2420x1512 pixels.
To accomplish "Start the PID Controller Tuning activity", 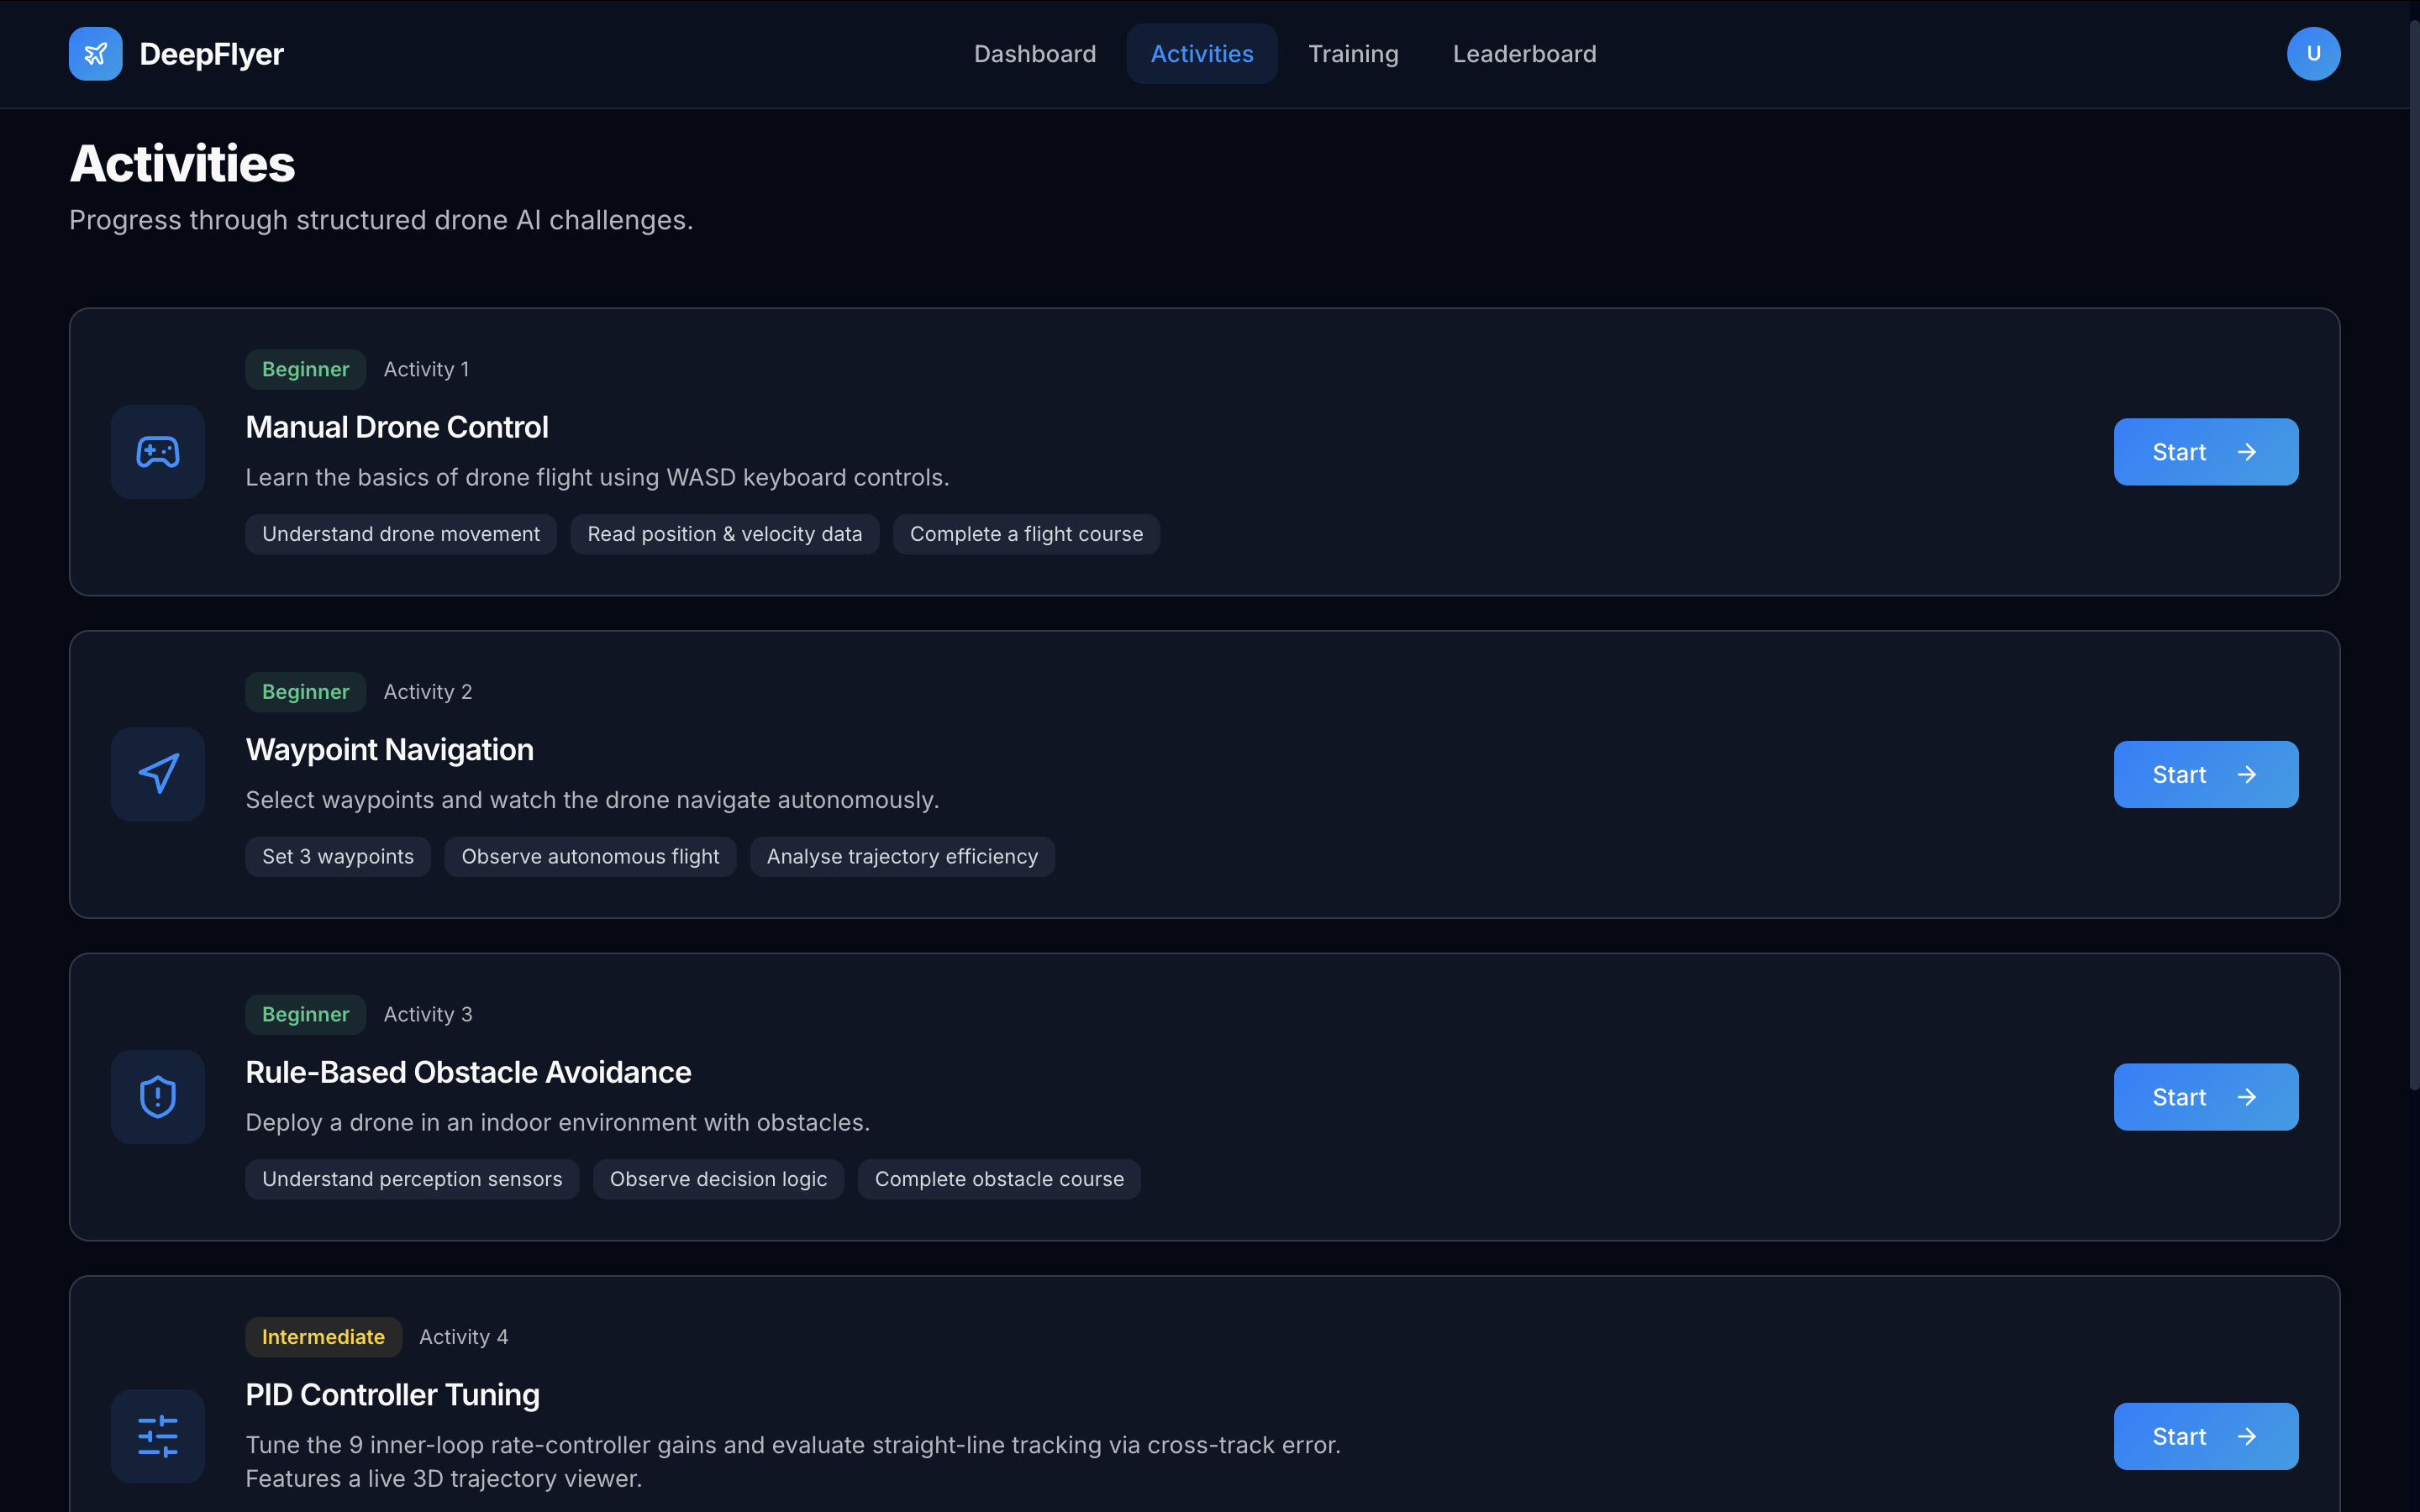I will 2206,1436.
